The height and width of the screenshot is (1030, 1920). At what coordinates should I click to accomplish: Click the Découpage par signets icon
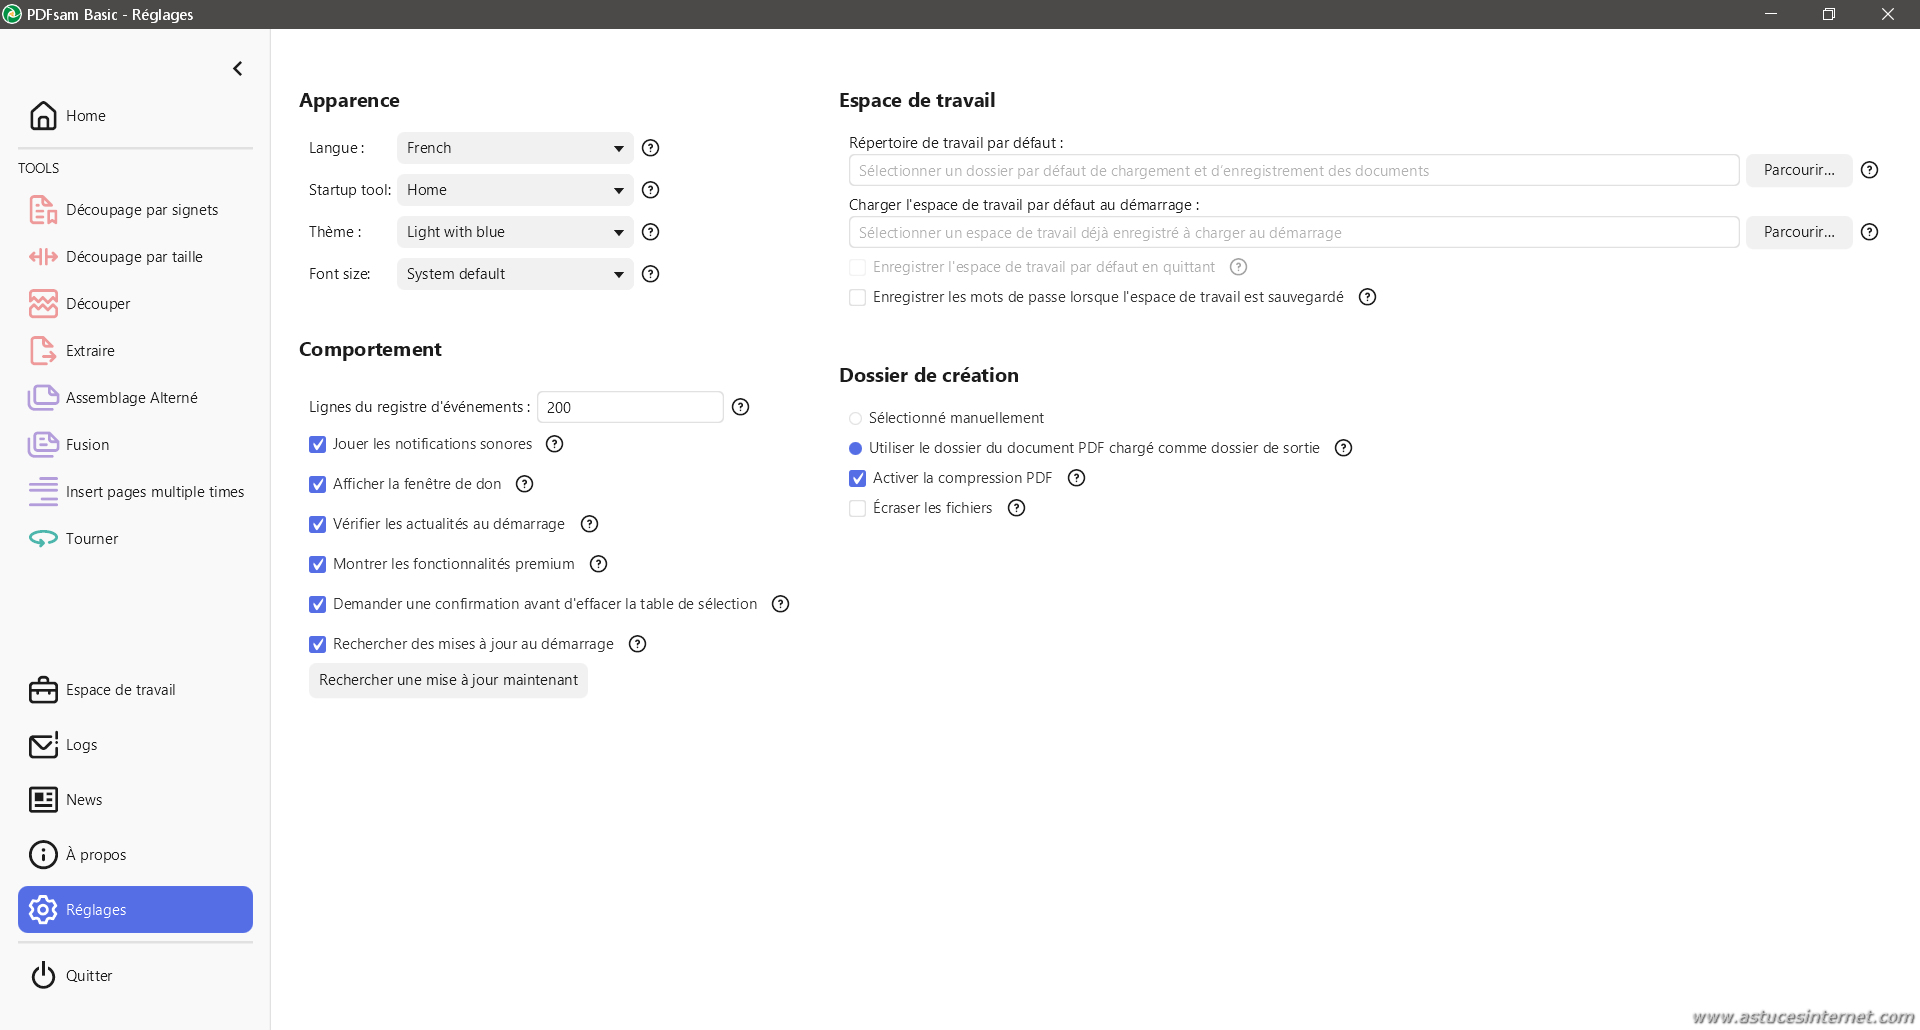[x=43, y=210]
